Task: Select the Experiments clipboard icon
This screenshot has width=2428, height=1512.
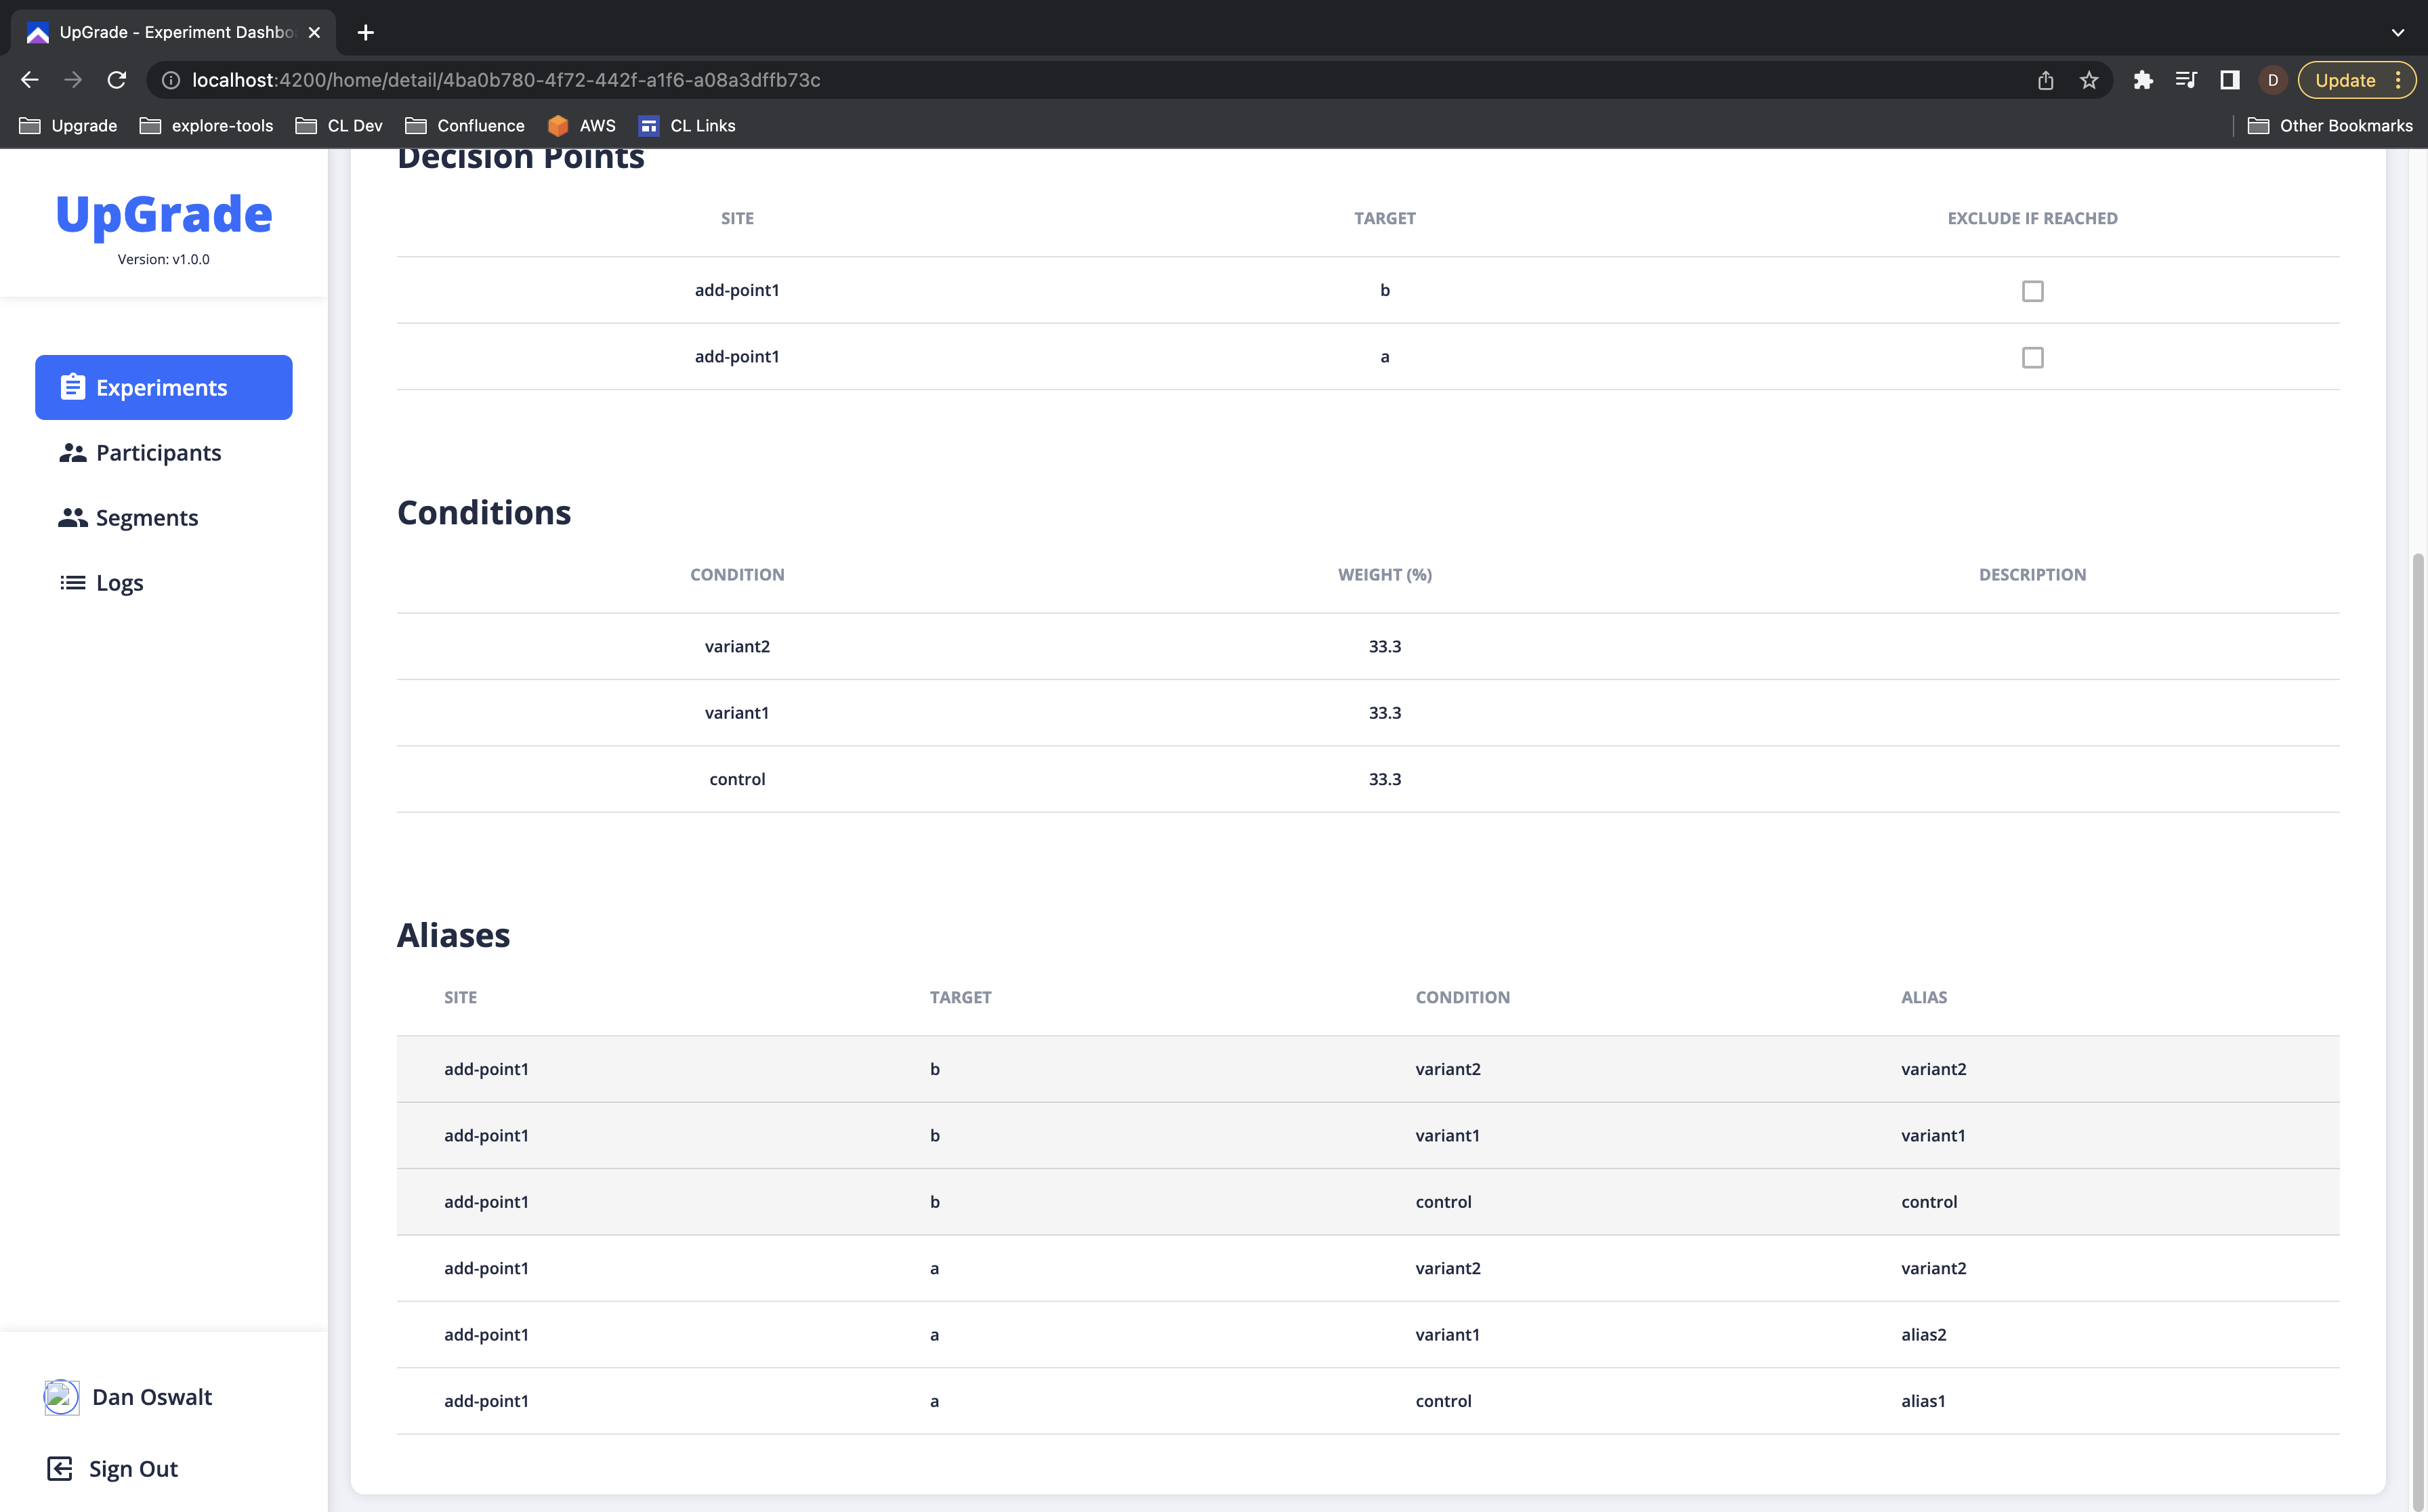Action: (73, 387)
